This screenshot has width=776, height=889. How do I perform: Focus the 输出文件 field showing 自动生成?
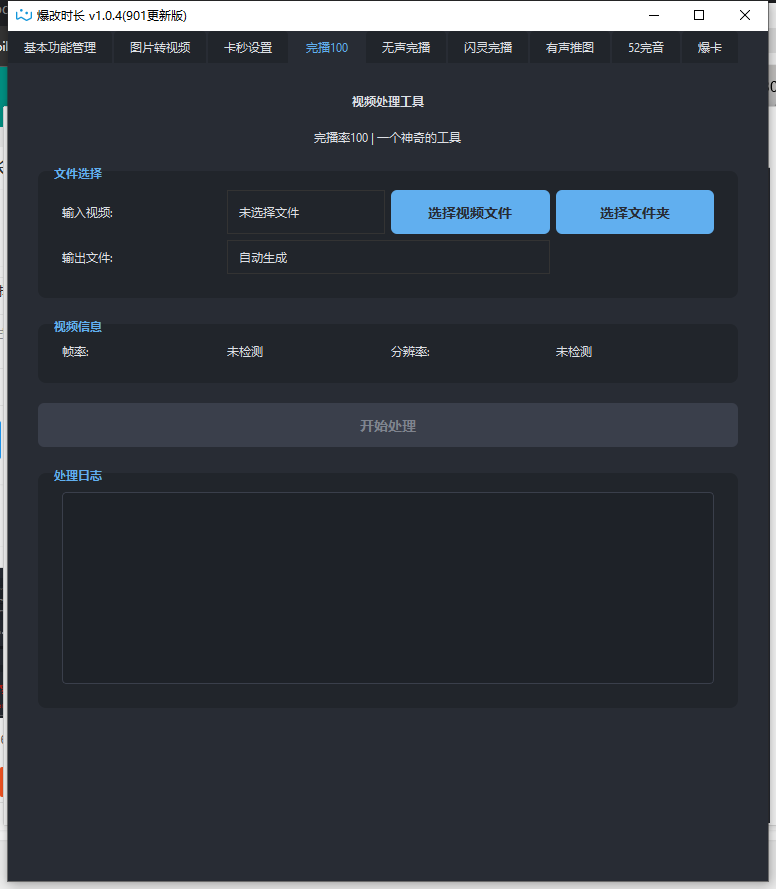(388, 257)
